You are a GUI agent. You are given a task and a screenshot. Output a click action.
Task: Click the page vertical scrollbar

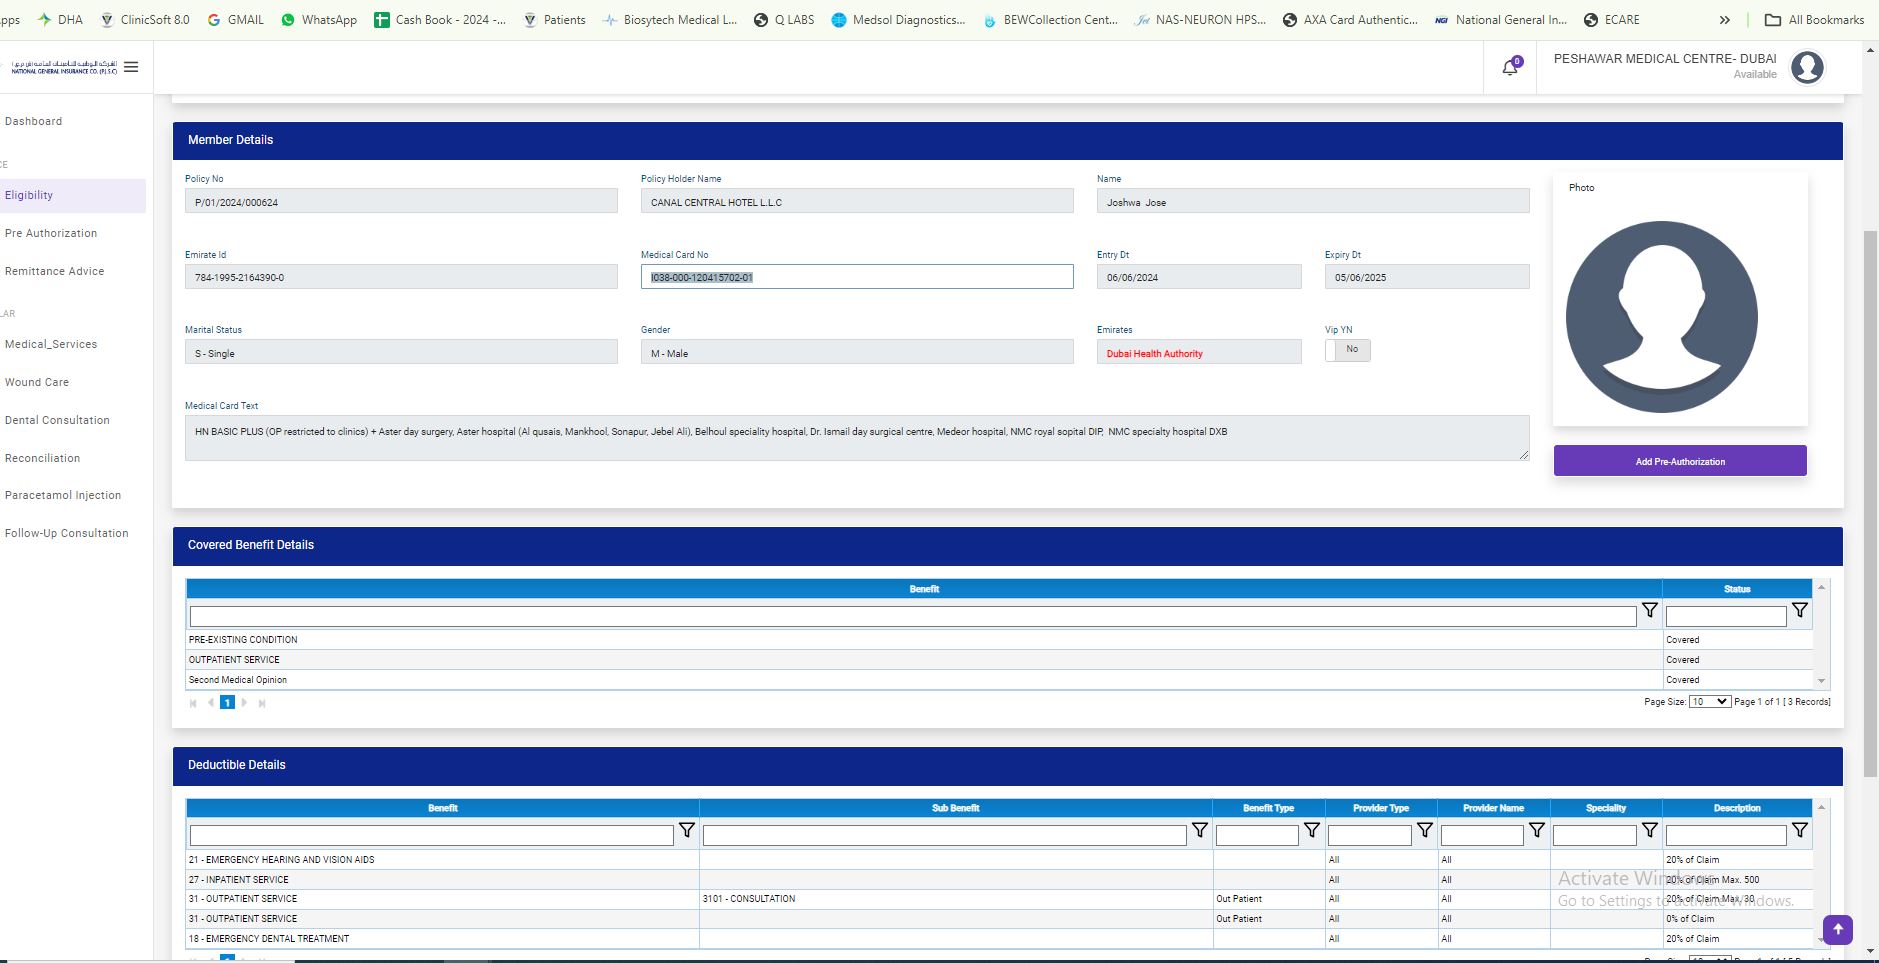(1870, 500)
